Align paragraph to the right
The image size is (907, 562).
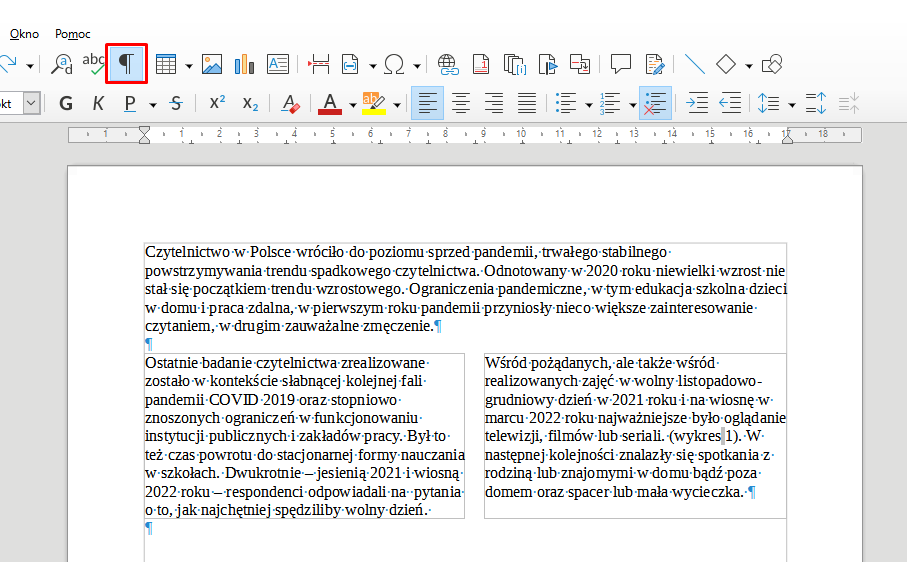pos(494,103)
